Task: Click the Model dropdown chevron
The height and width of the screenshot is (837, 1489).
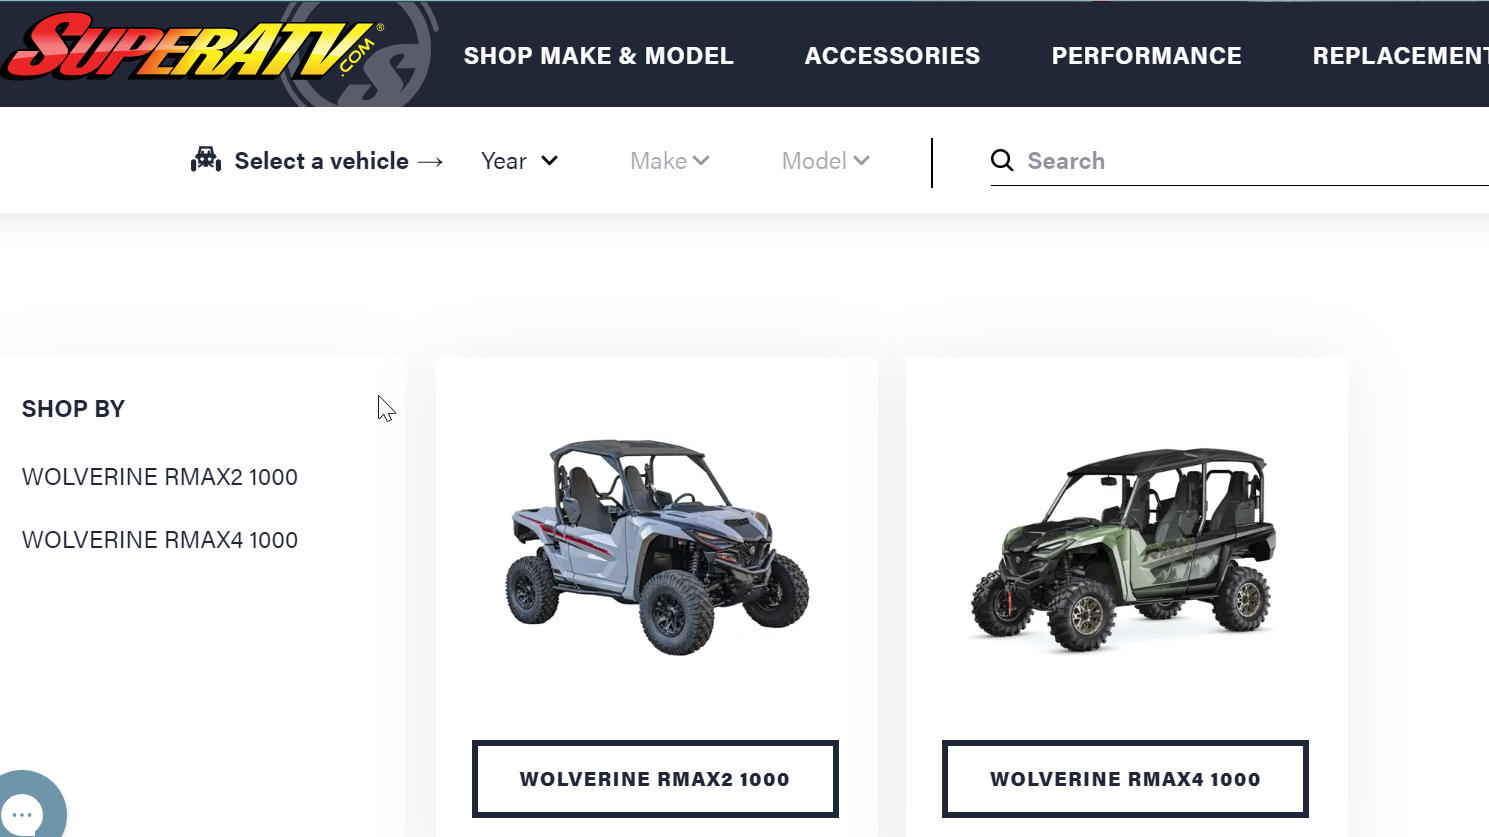Action: coord(861,160)
